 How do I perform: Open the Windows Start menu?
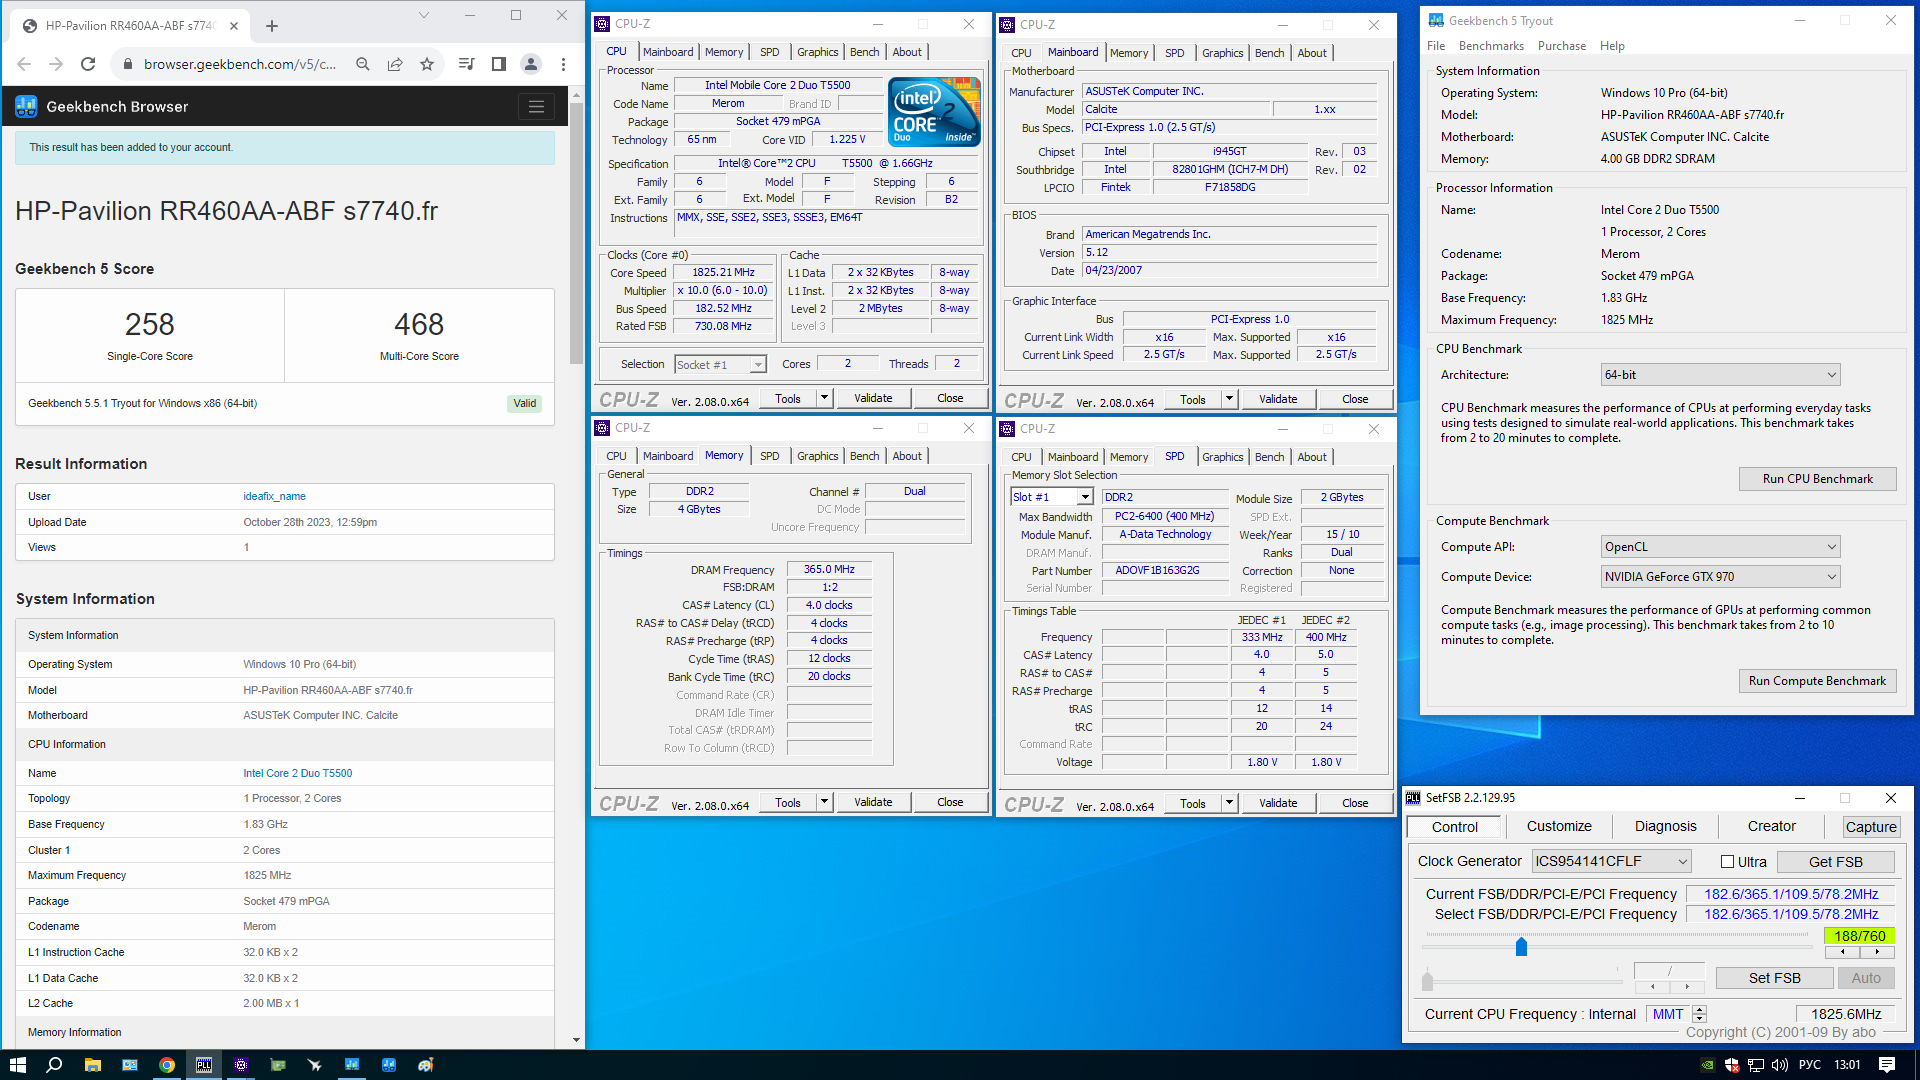point(17,1065)
